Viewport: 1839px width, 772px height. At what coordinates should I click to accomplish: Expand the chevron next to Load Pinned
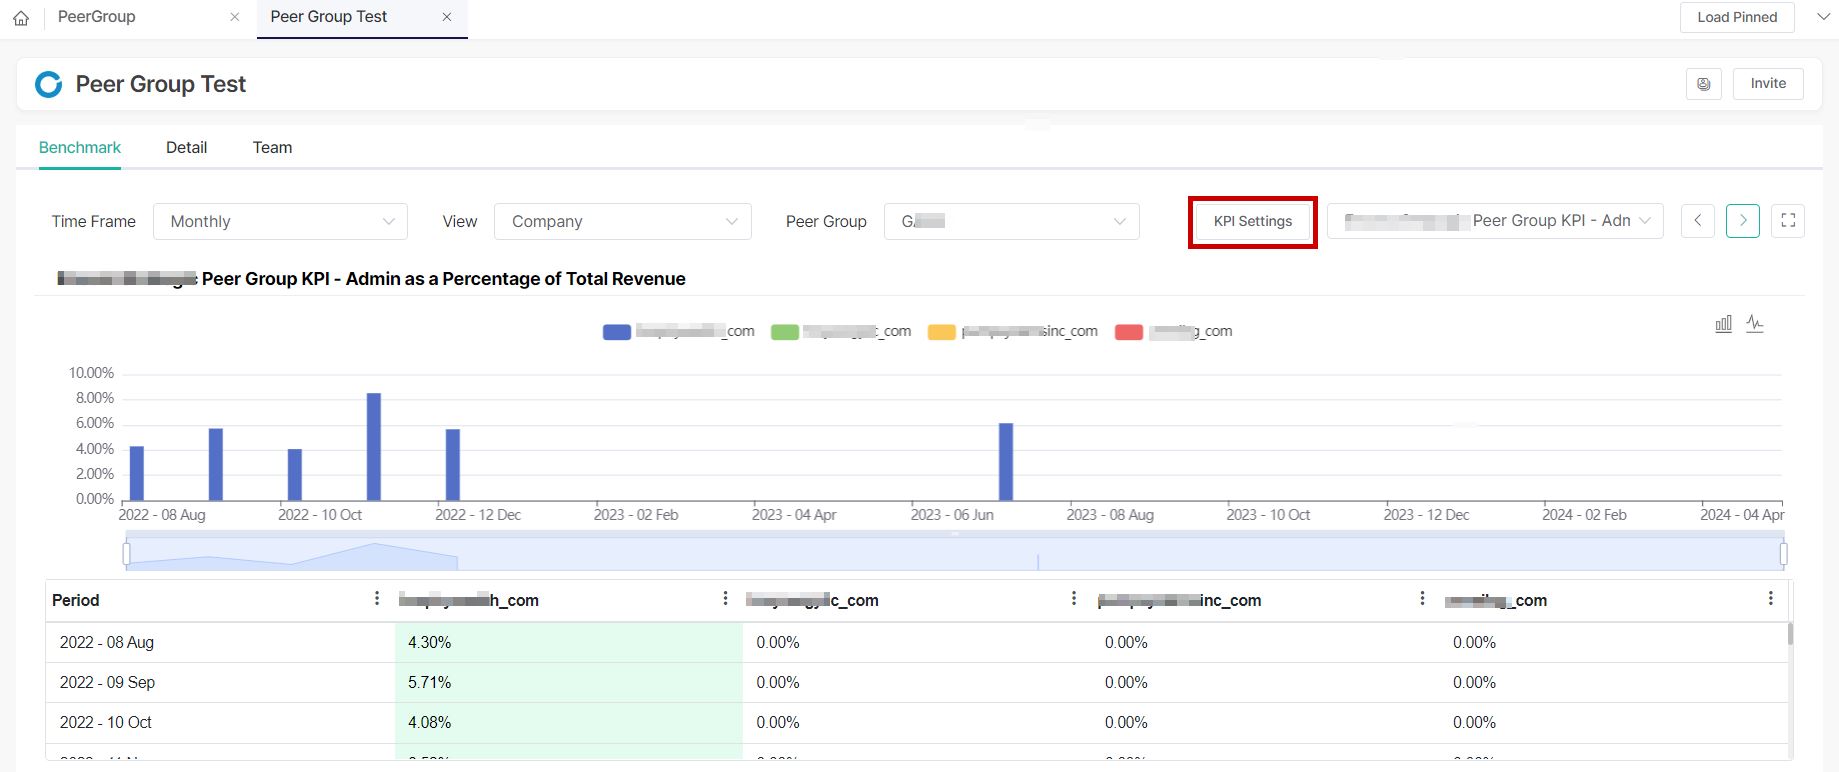[1822, 17]
